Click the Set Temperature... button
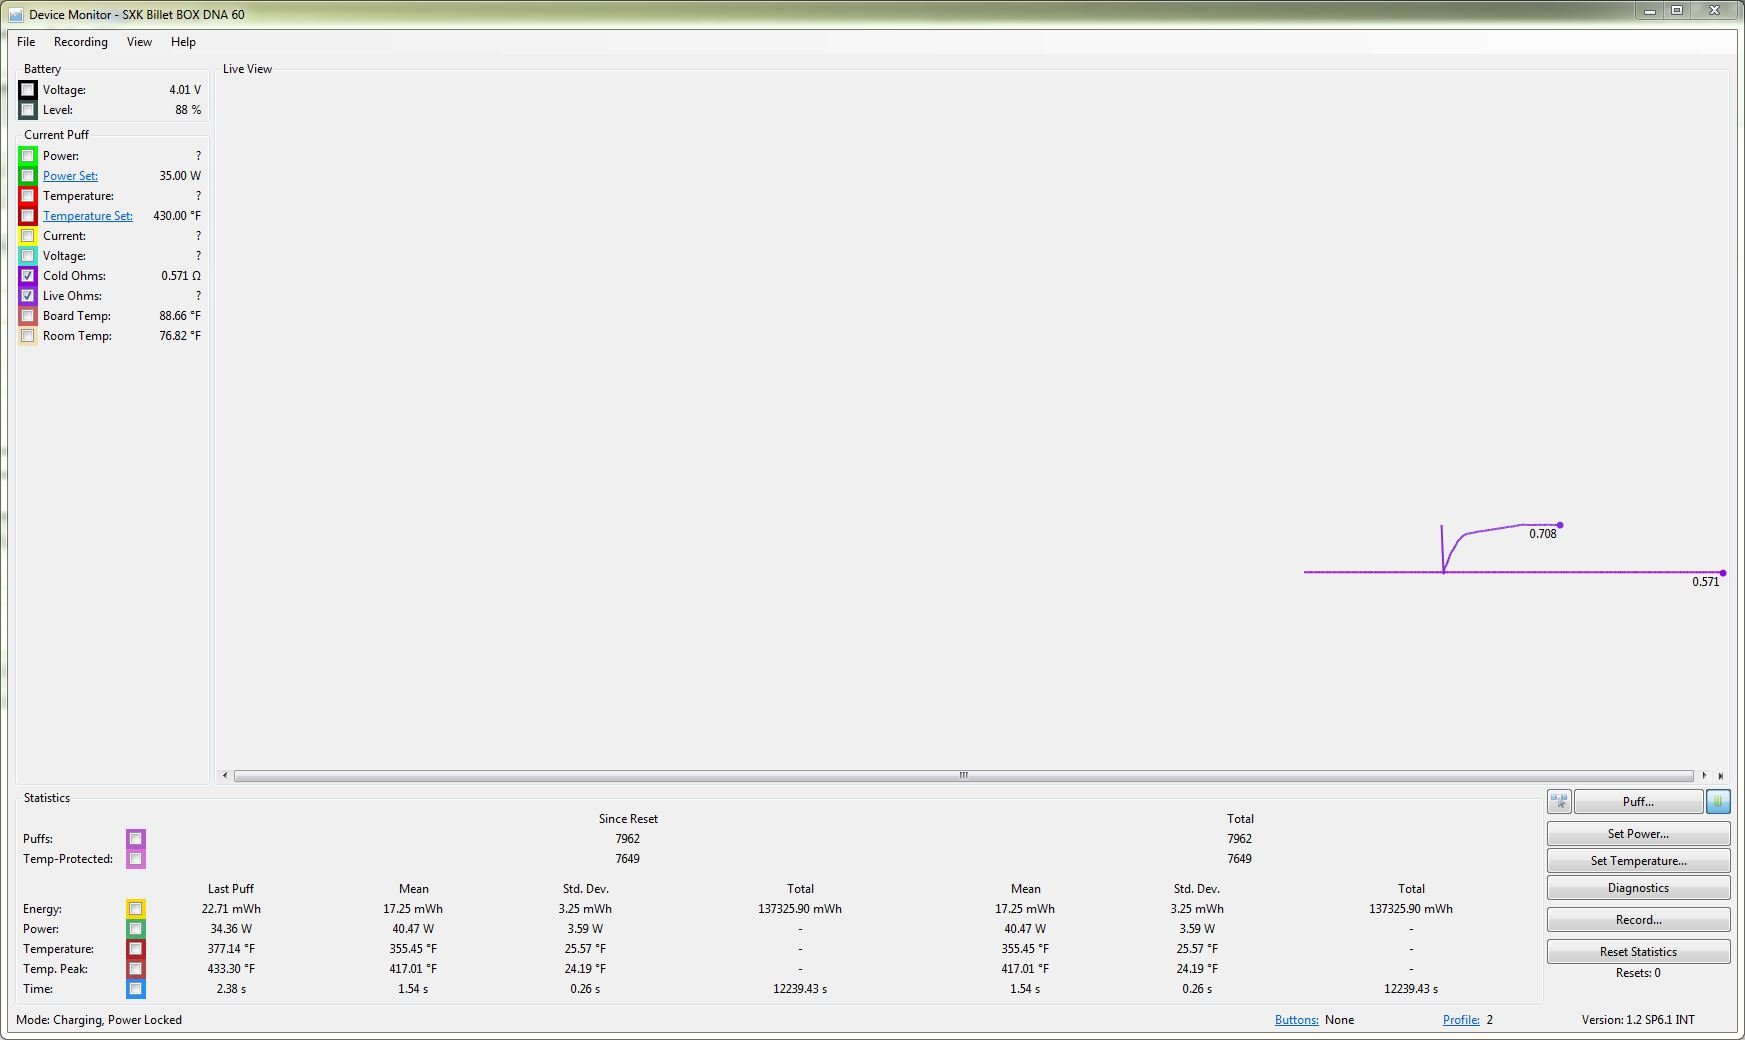Image resolution: width=1745 pixels, height=1040 pixels. pyautogui.click(x=1638, y=861)
